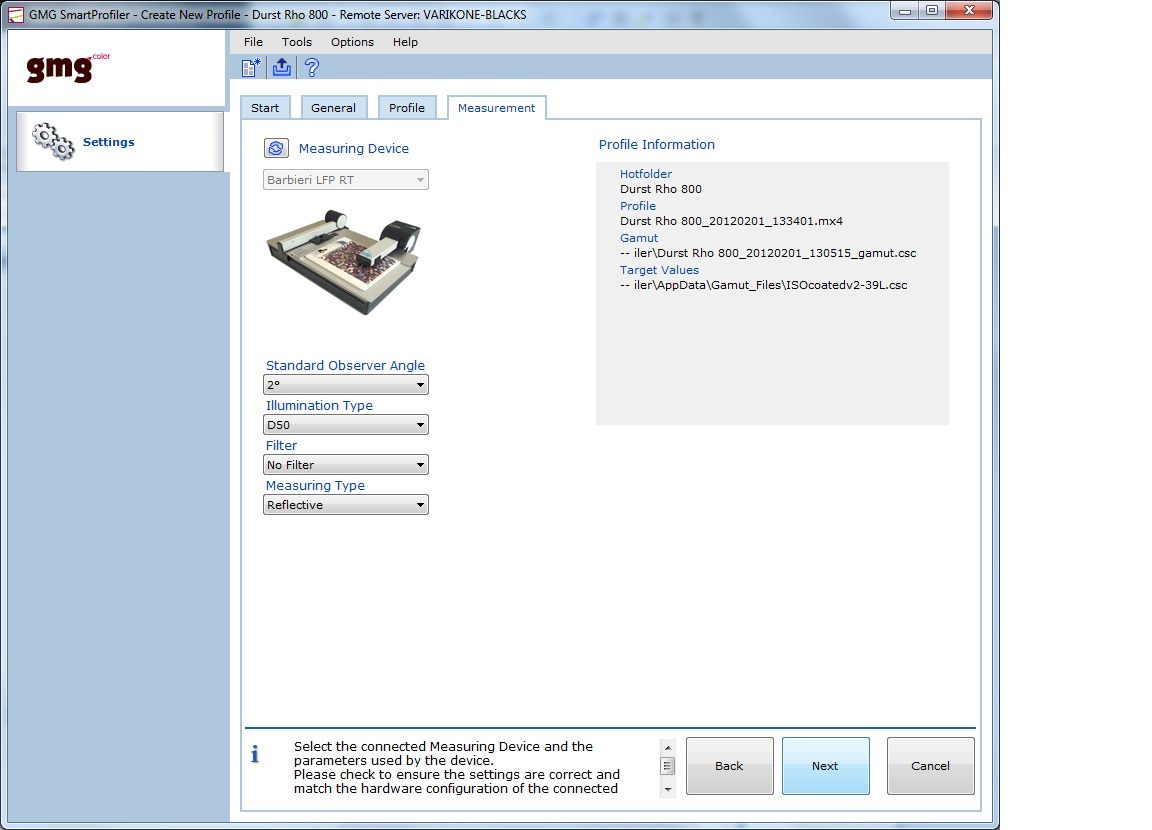Select the Measurement tab
This screenshot has height=830, width=1152.
coord(497,107)
